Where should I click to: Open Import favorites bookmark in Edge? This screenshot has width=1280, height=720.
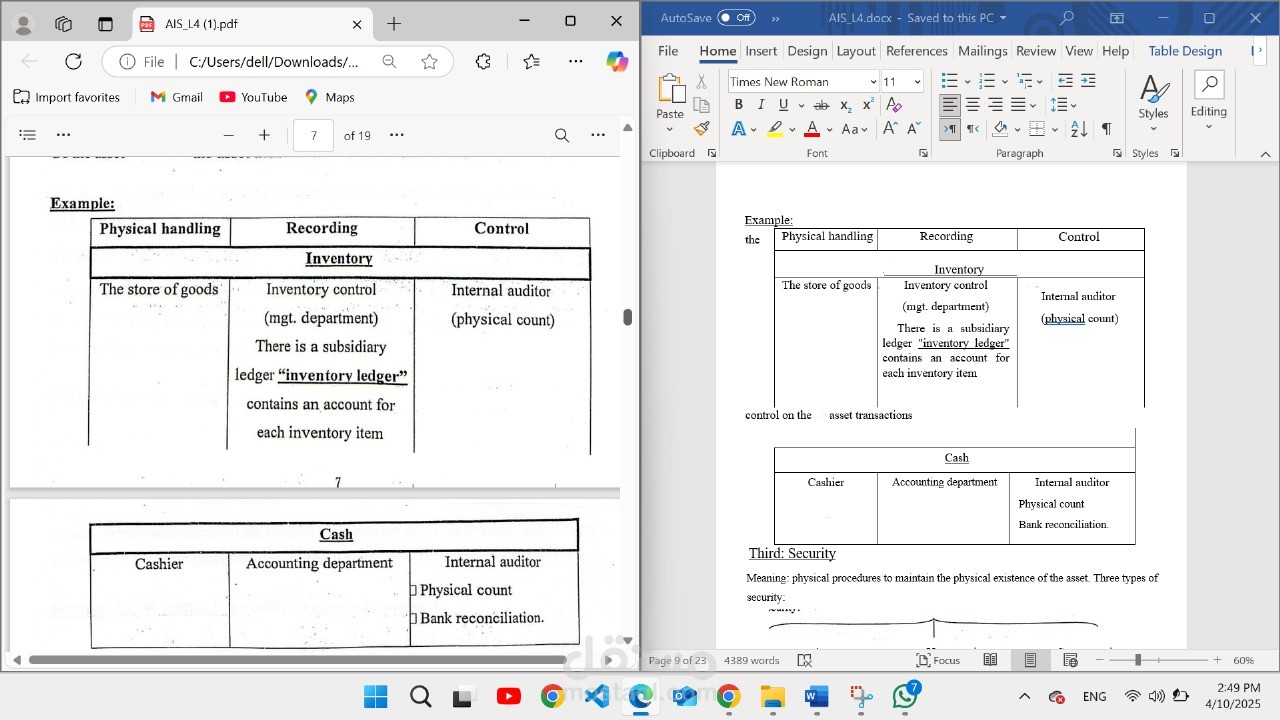[x=66, y=97]
